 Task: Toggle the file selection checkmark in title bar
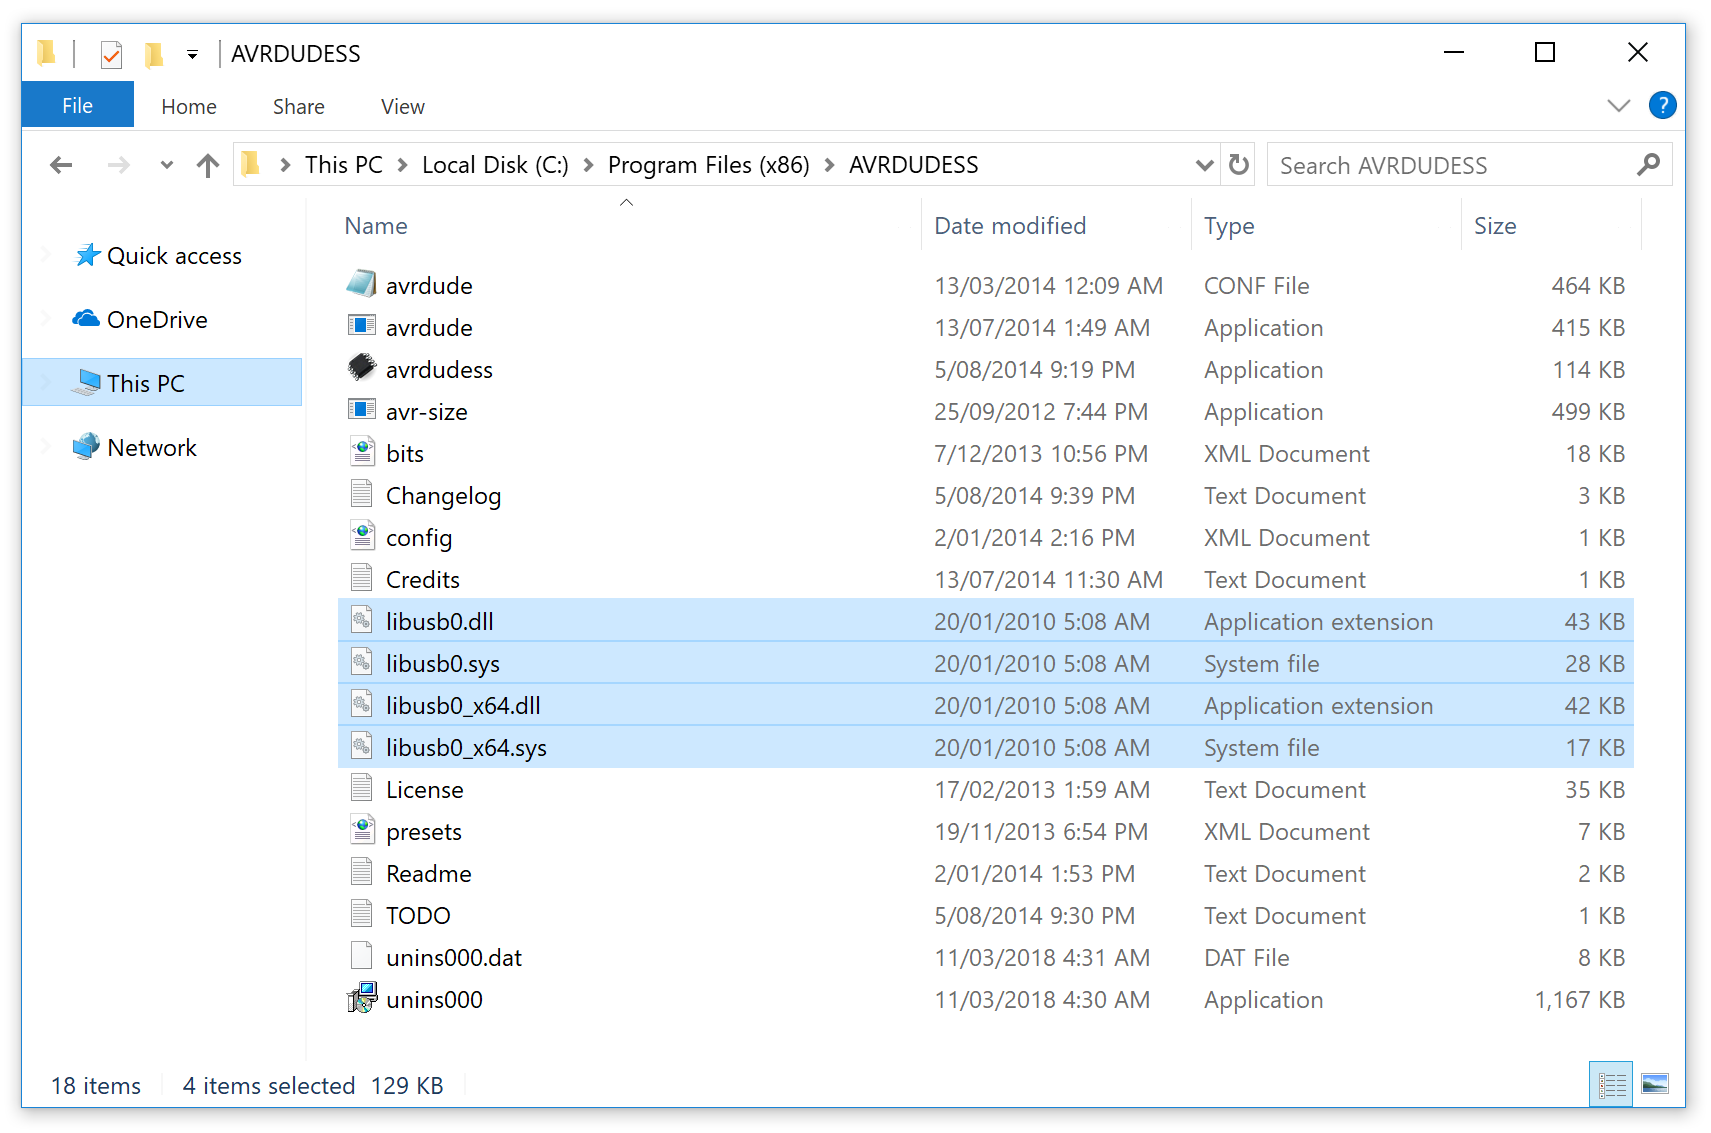[x=110, y=53]
